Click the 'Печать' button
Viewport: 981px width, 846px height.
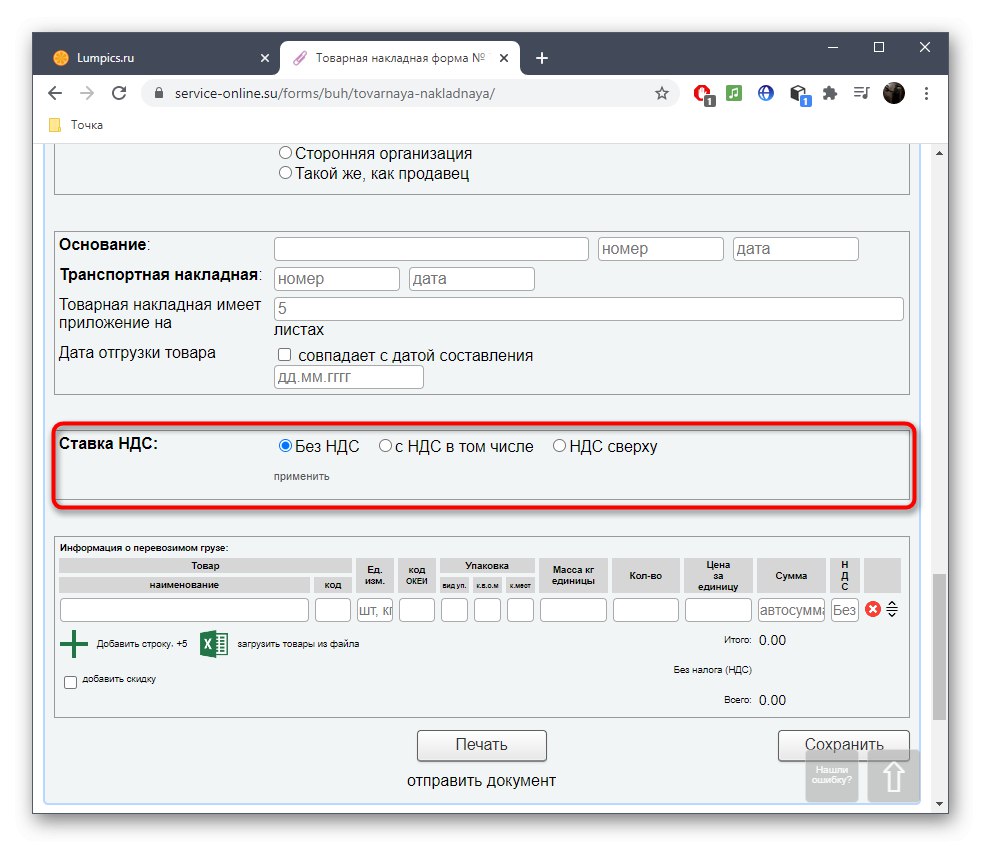(481, 745)
